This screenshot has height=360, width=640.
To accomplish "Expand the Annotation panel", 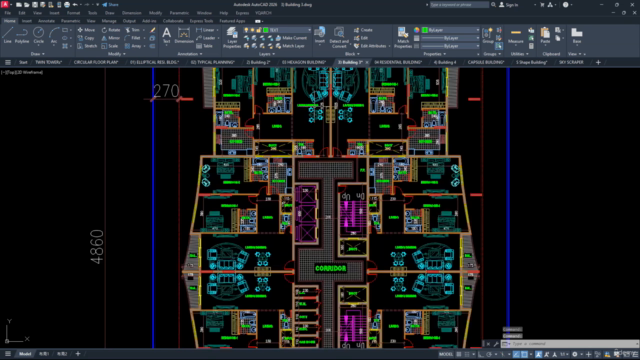I will coord(190,54).
